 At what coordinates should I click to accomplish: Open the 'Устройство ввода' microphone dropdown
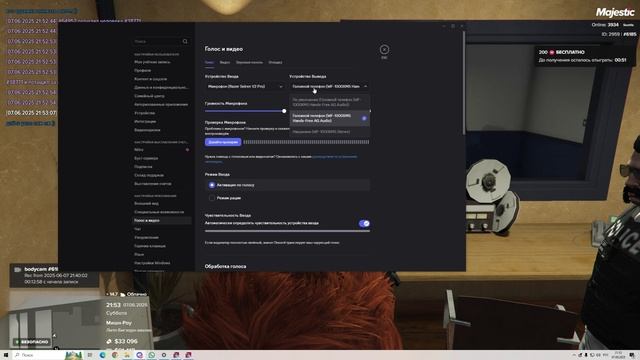pyautogui.click(x=245, y=87)
